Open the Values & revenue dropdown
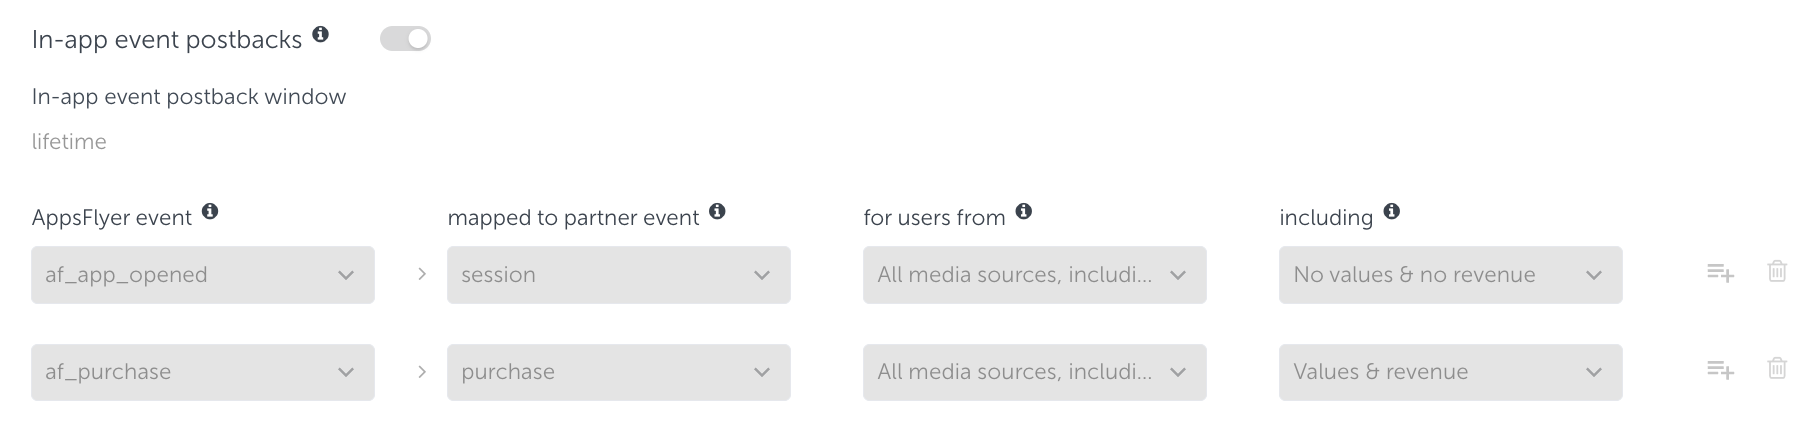 pyautogui.click(x=1450, y=372)
